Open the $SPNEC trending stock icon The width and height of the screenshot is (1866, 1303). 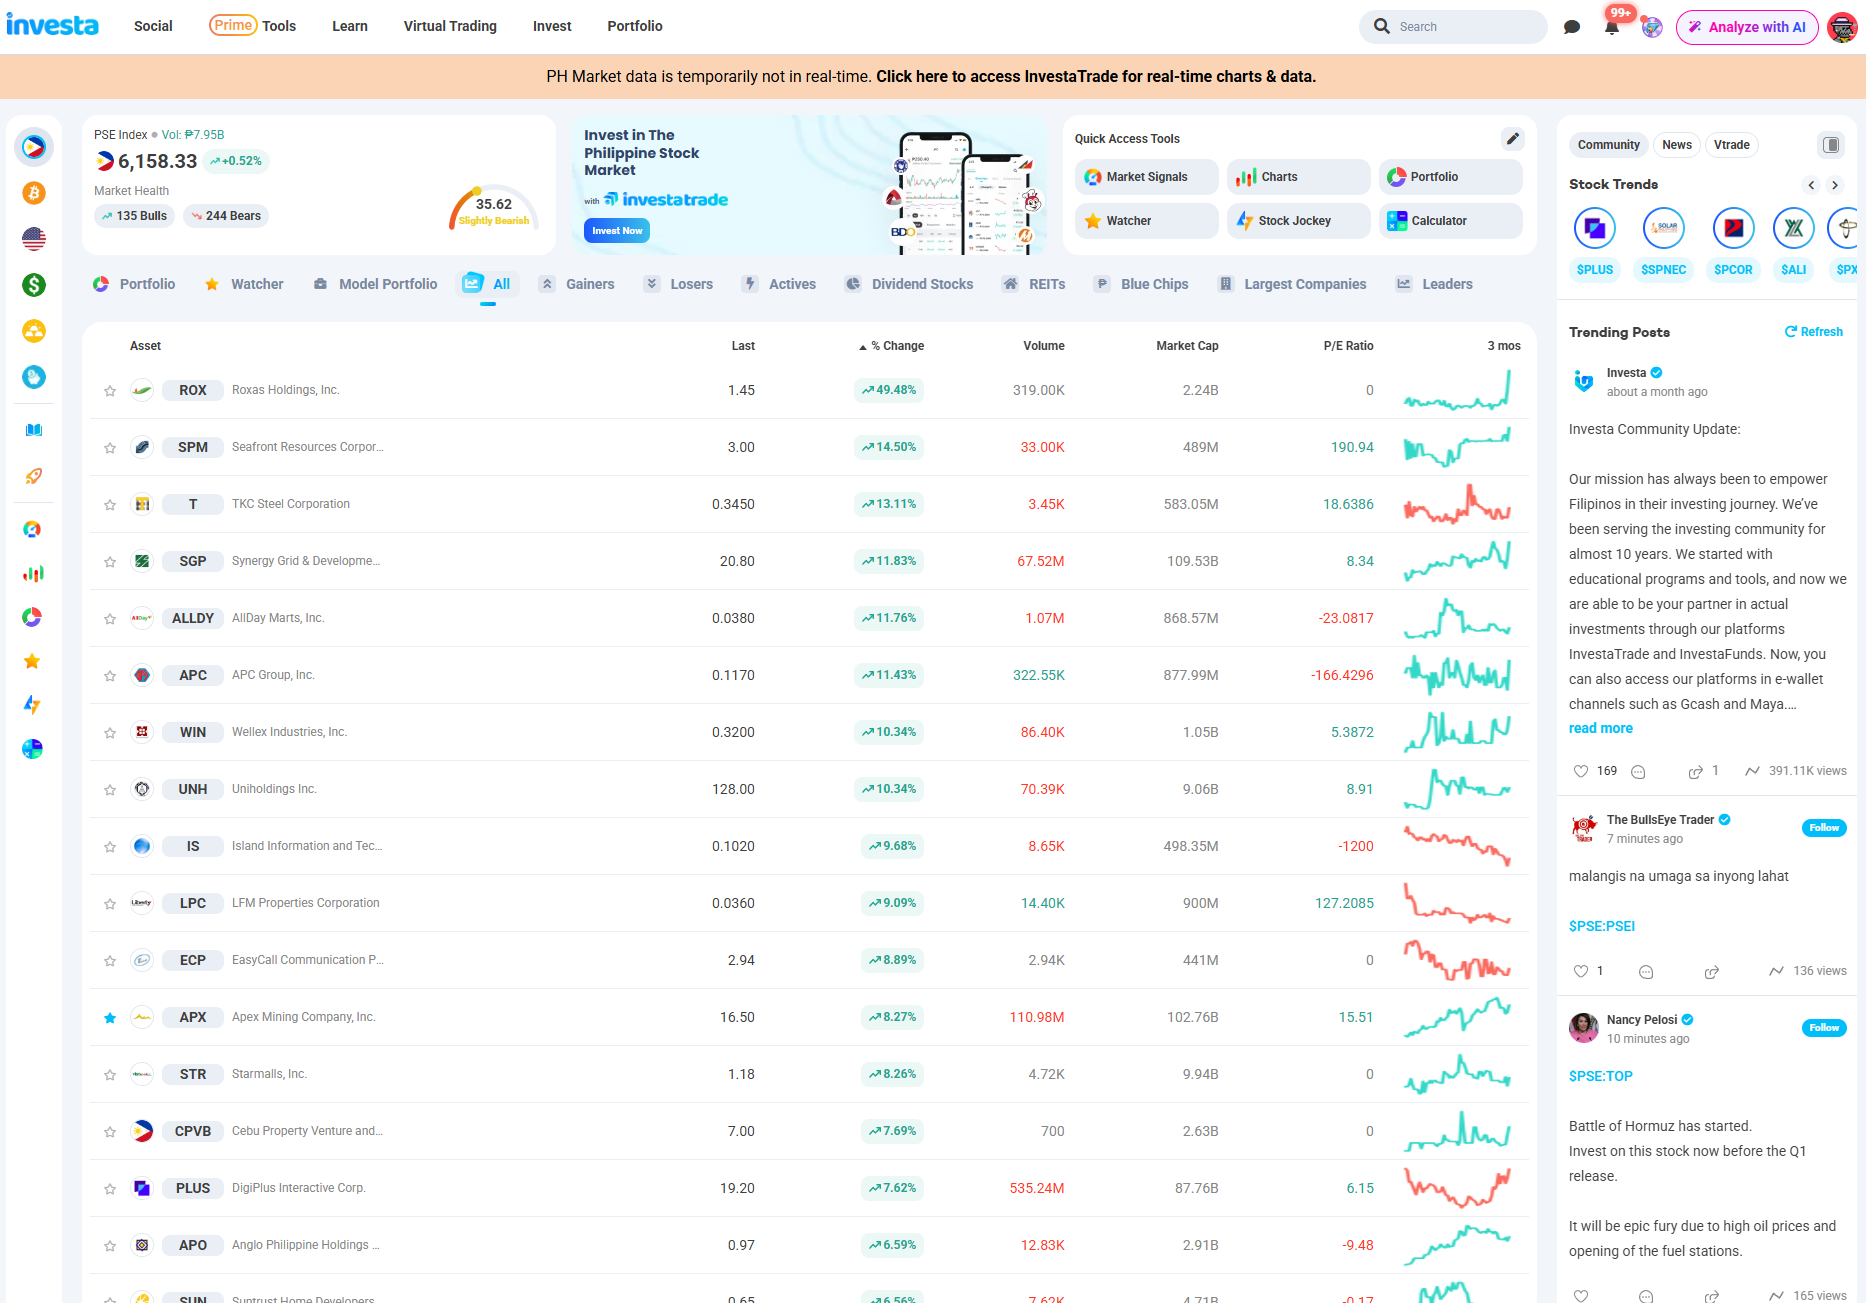(x=1664, y=229)
